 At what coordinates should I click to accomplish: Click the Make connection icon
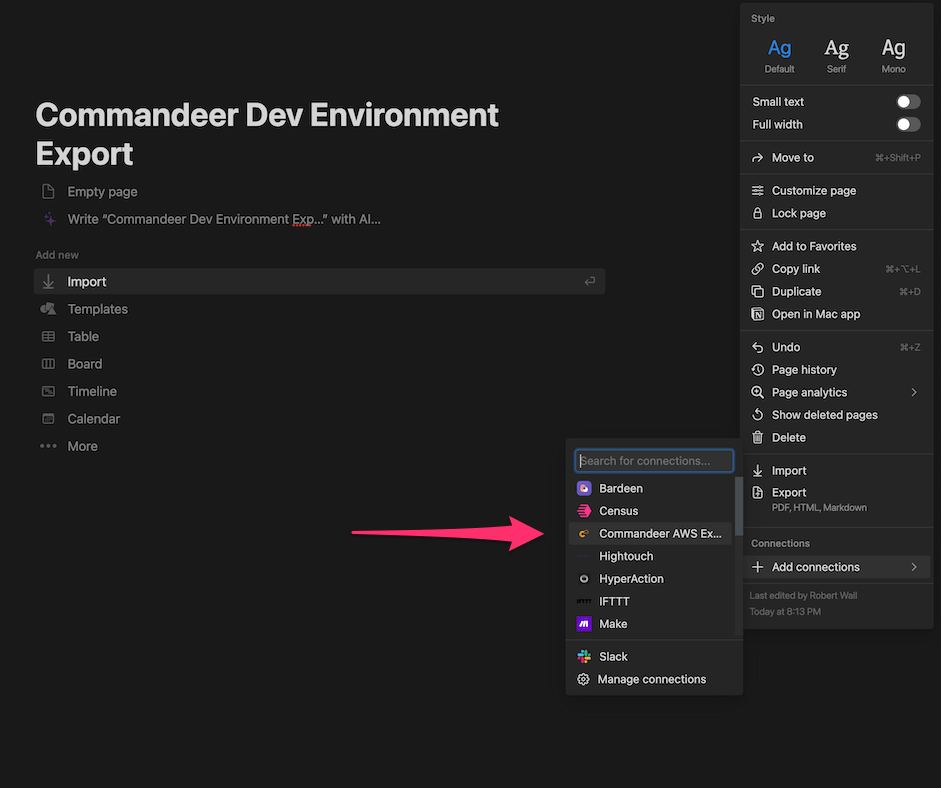(584, 624)
